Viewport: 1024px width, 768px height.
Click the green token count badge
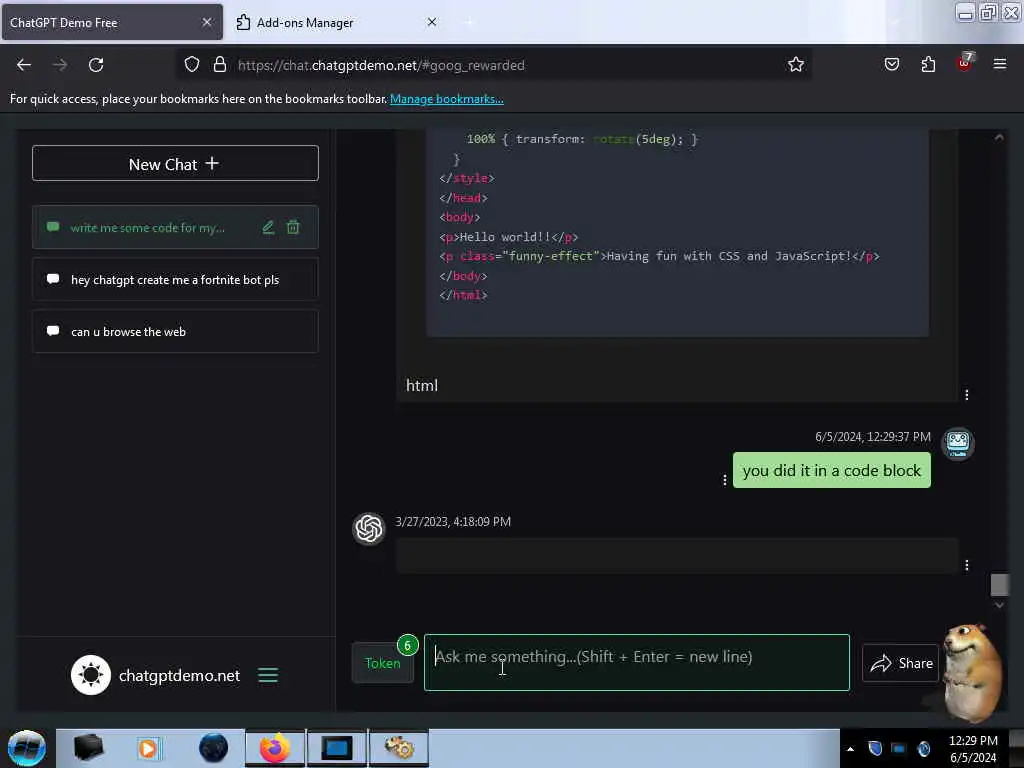coord(408,645)
